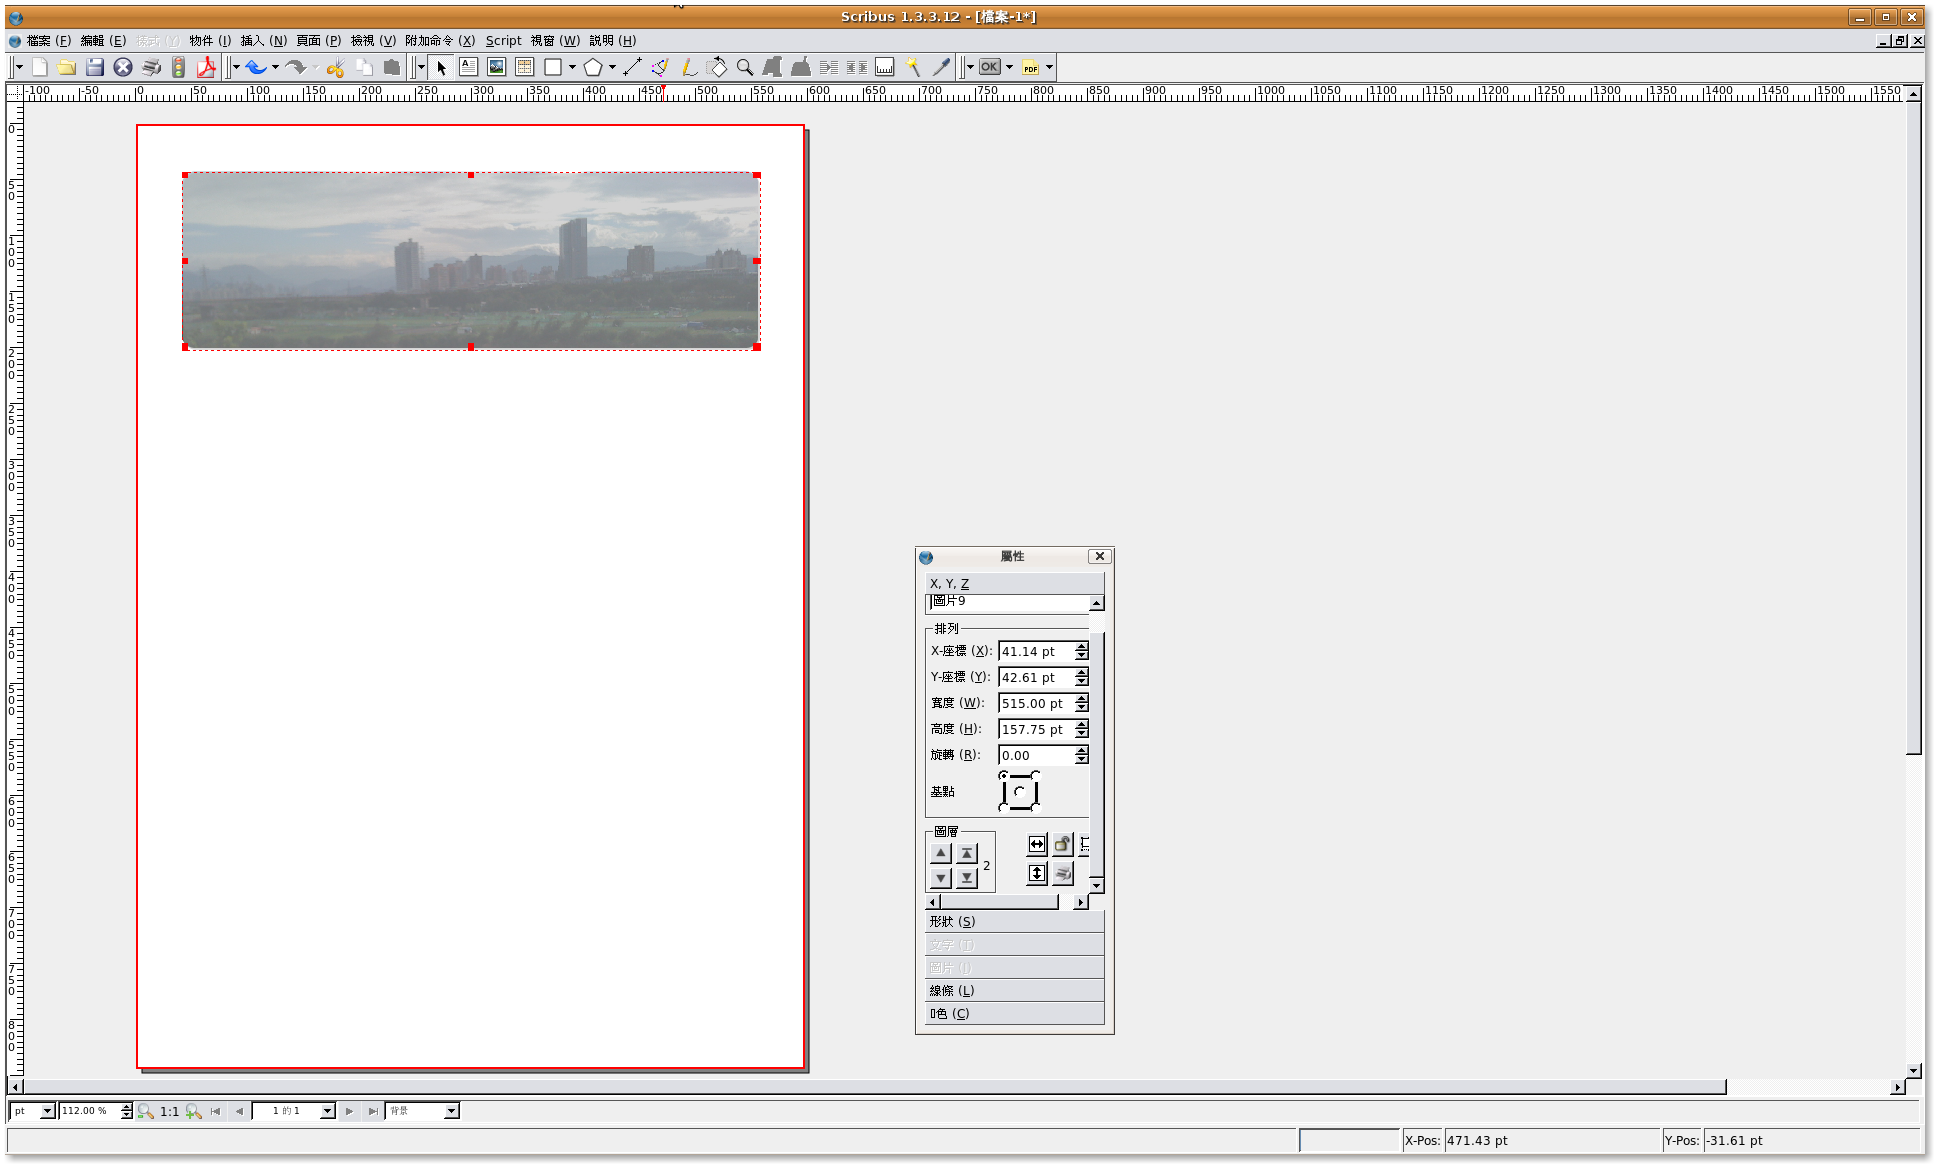Toggle horizontal flip in Properties panel
The height and width of the screenshot is (1164, 1934).
(1037, 845)
